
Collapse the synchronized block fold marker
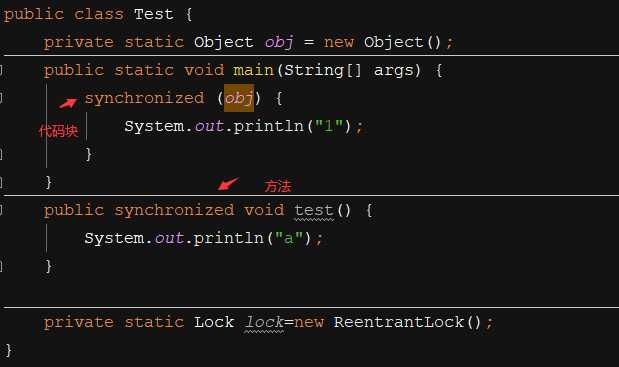1,98
